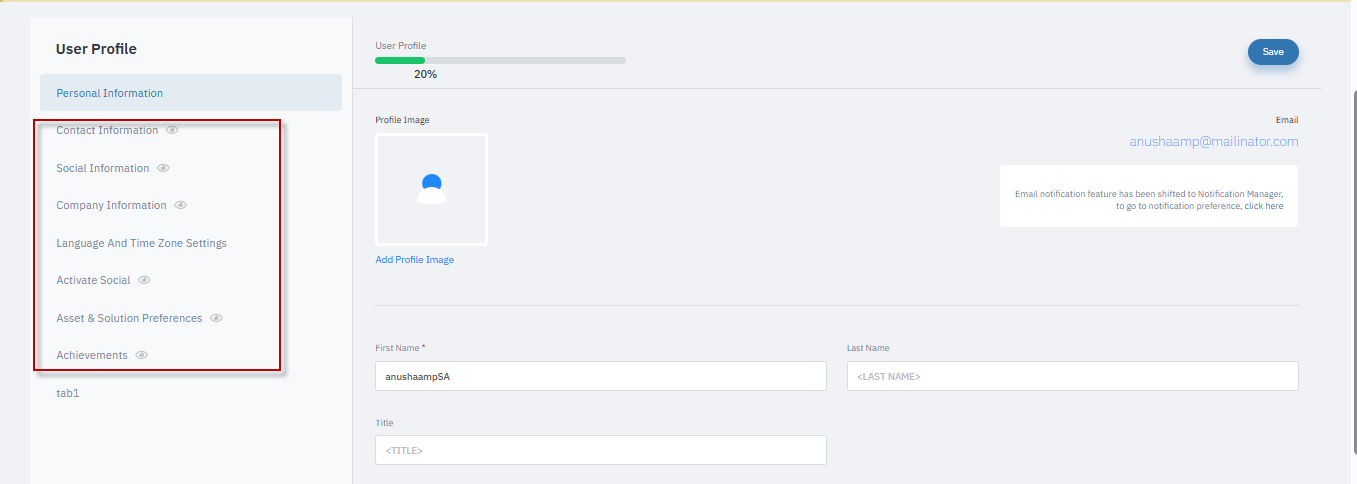Viewport: 1357px width, 484px height.
Task: Follow the 'click here' notification preference link
Action: [1263, 206]
